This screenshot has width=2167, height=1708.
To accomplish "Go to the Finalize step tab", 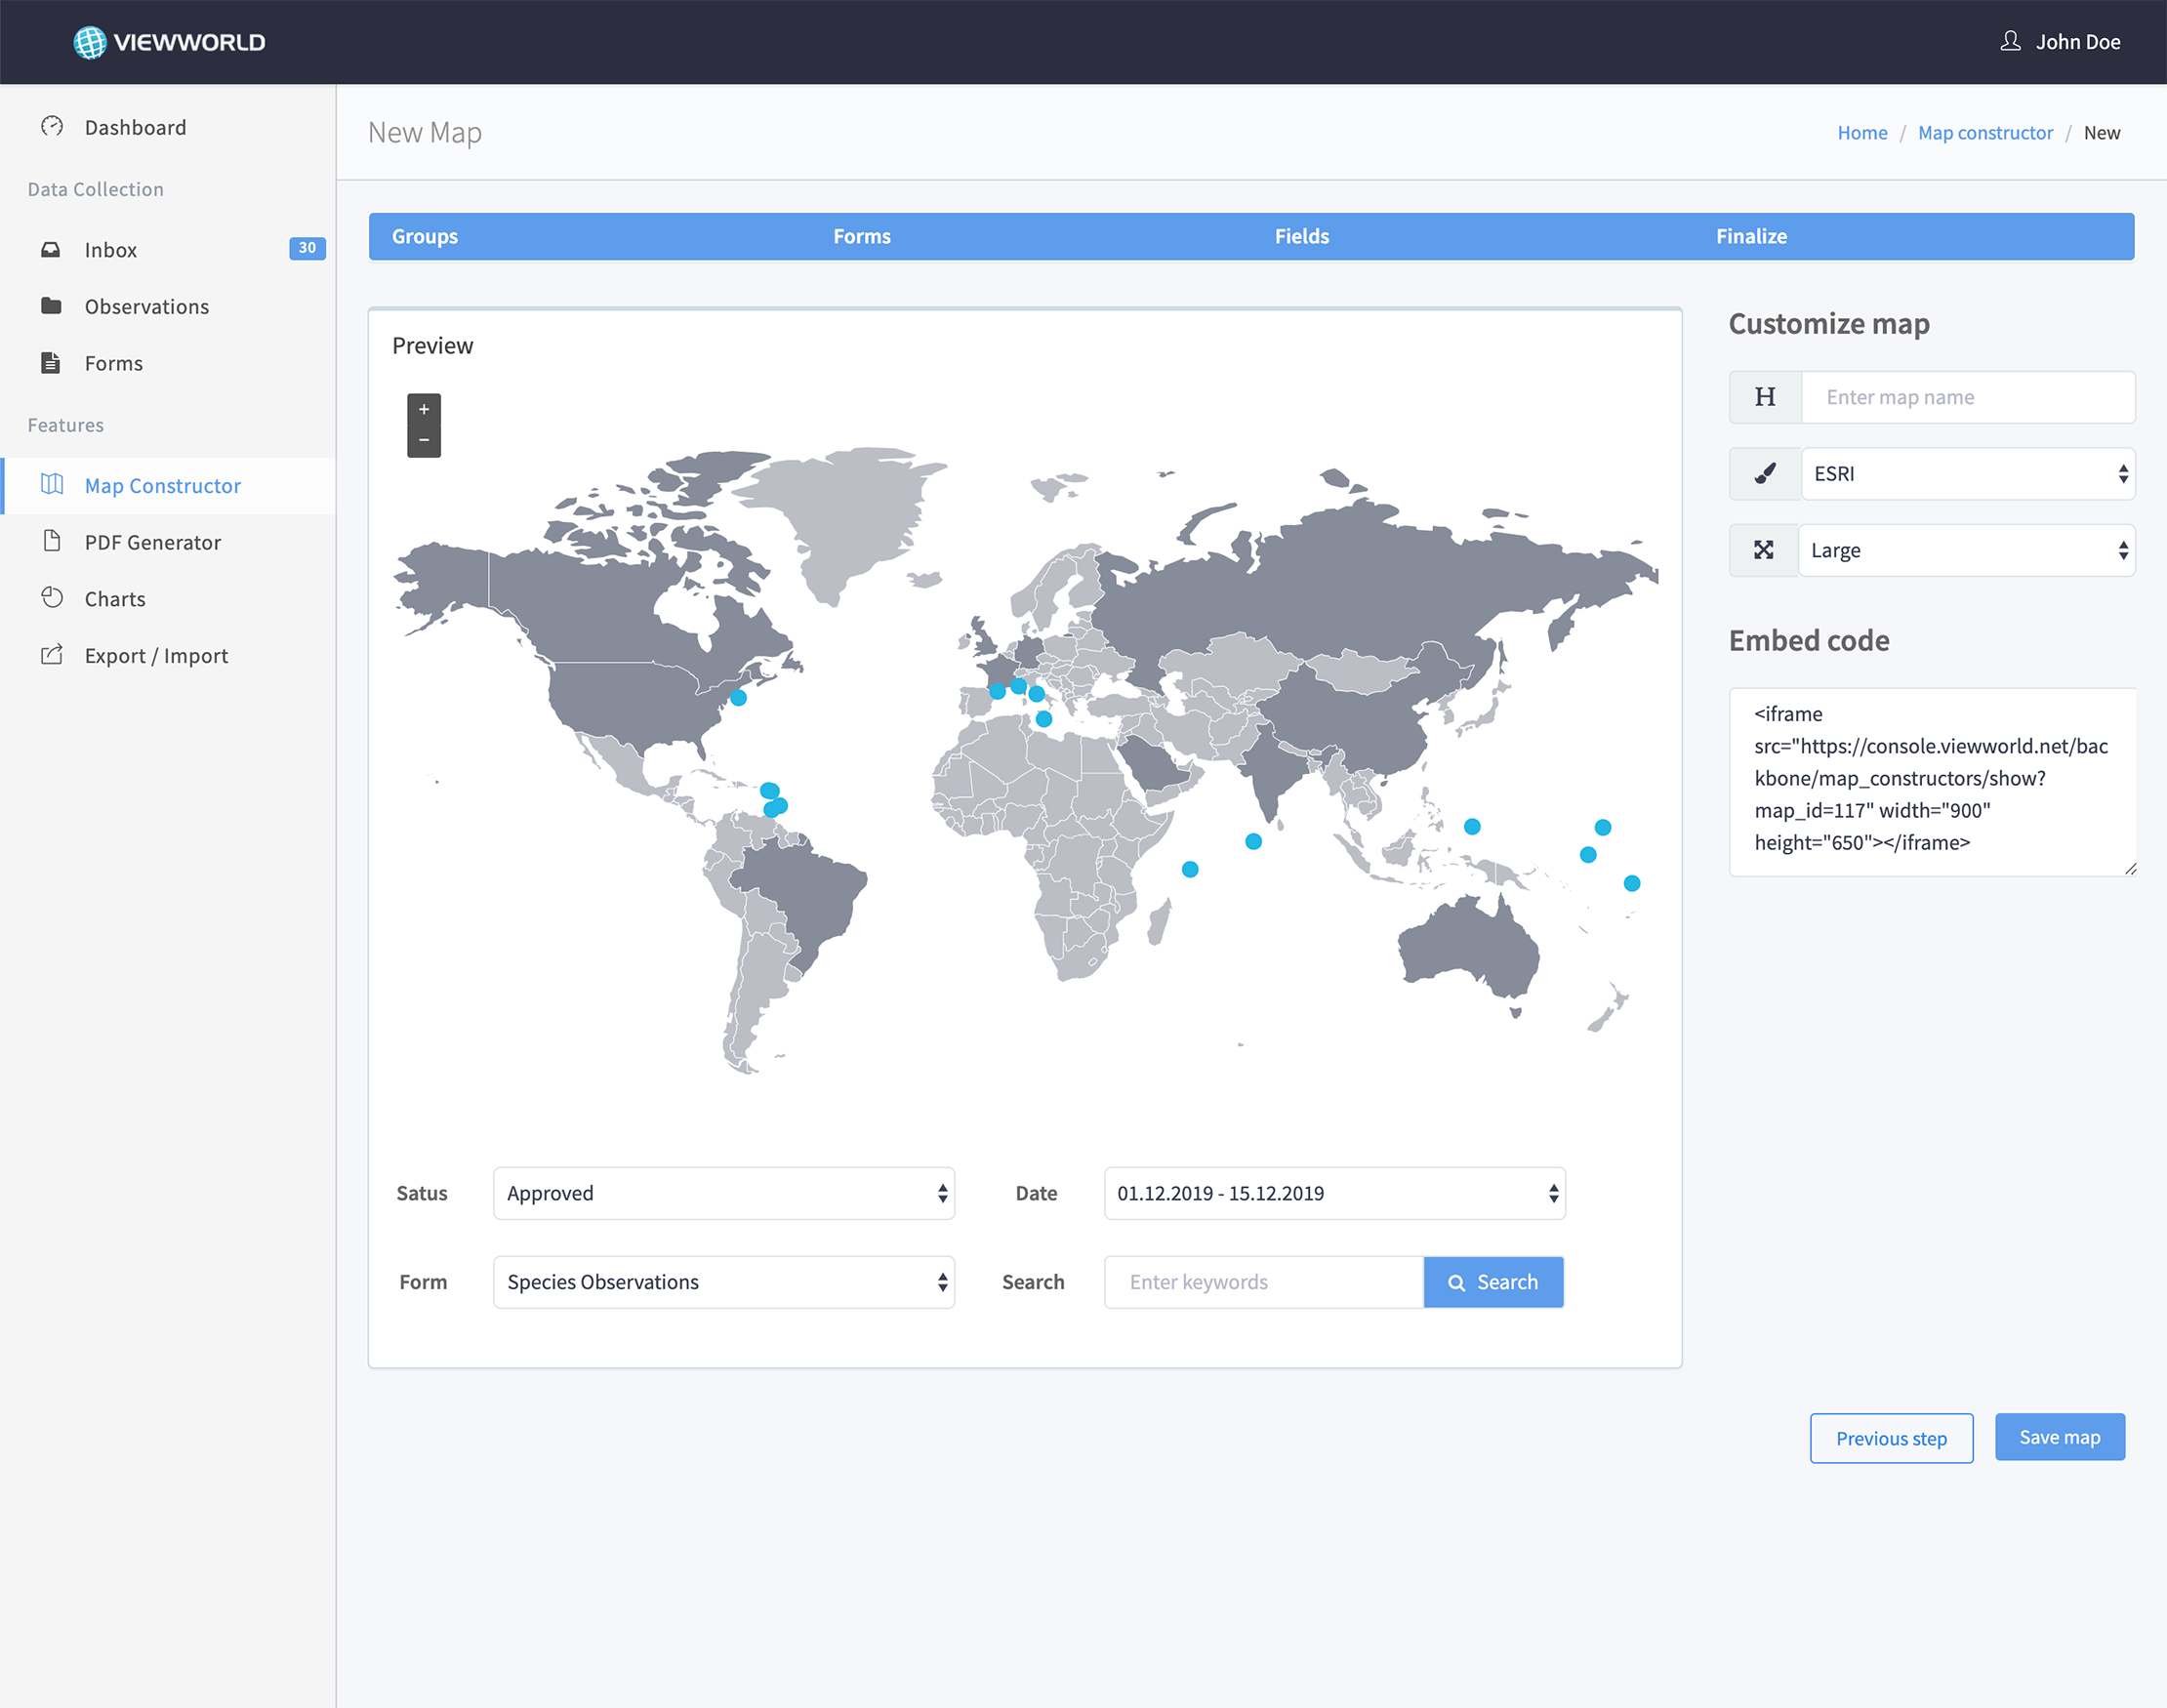I will pos(1751,236).
